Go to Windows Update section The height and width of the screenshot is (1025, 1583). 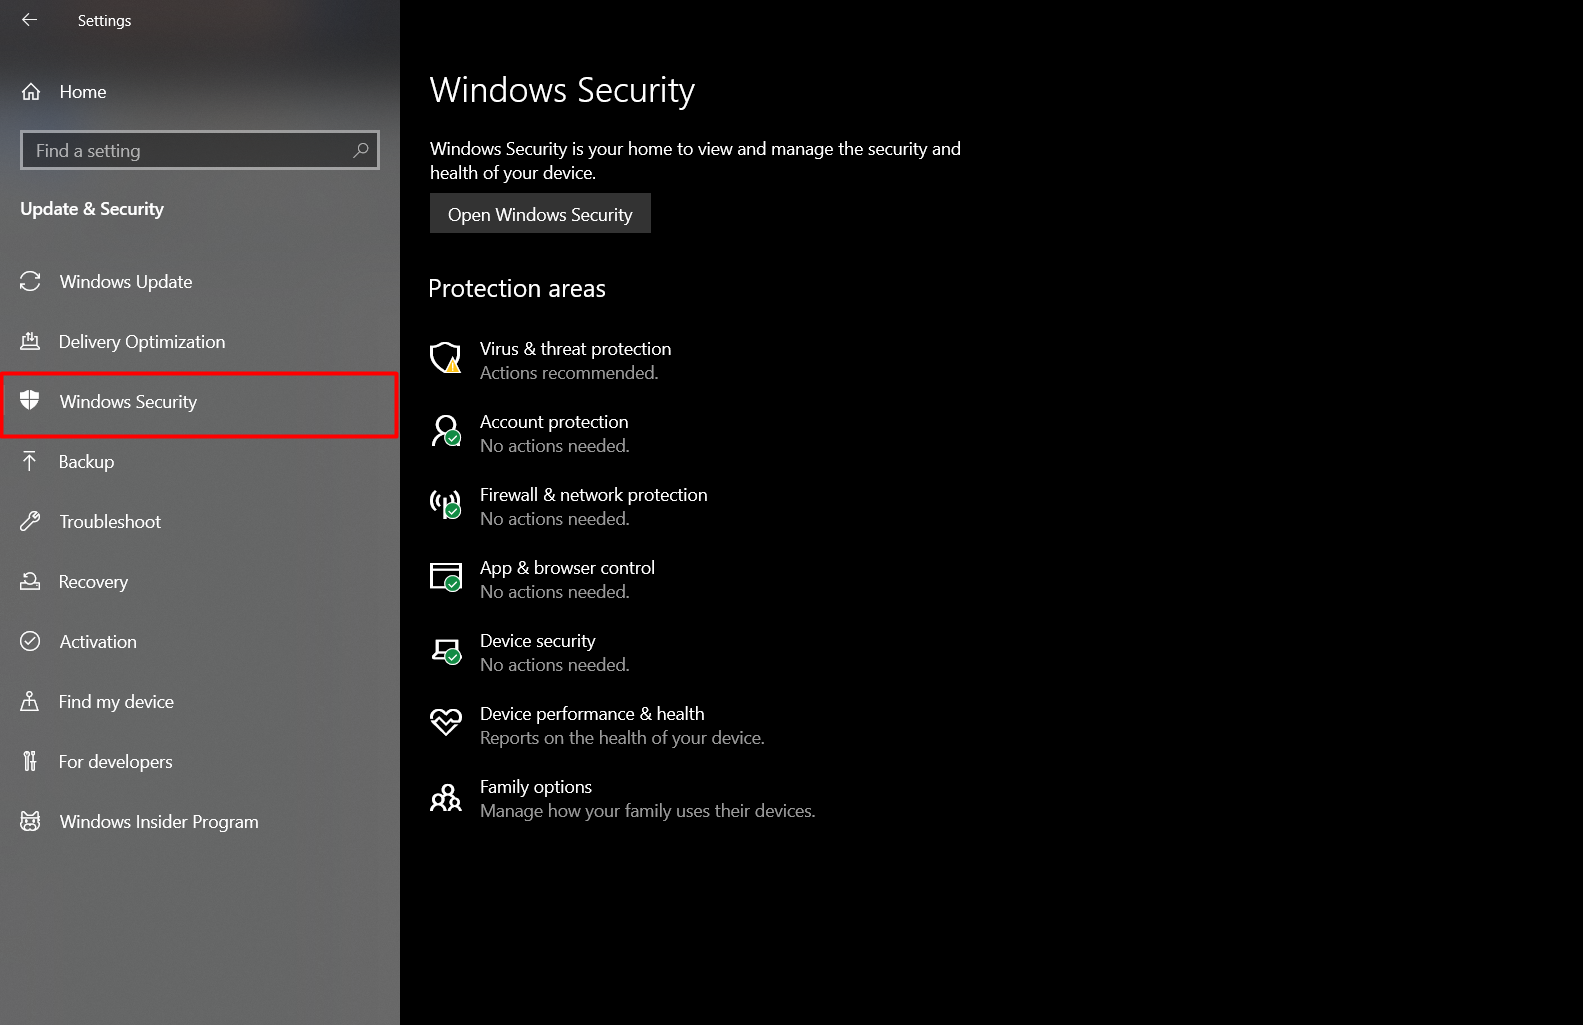125,282
